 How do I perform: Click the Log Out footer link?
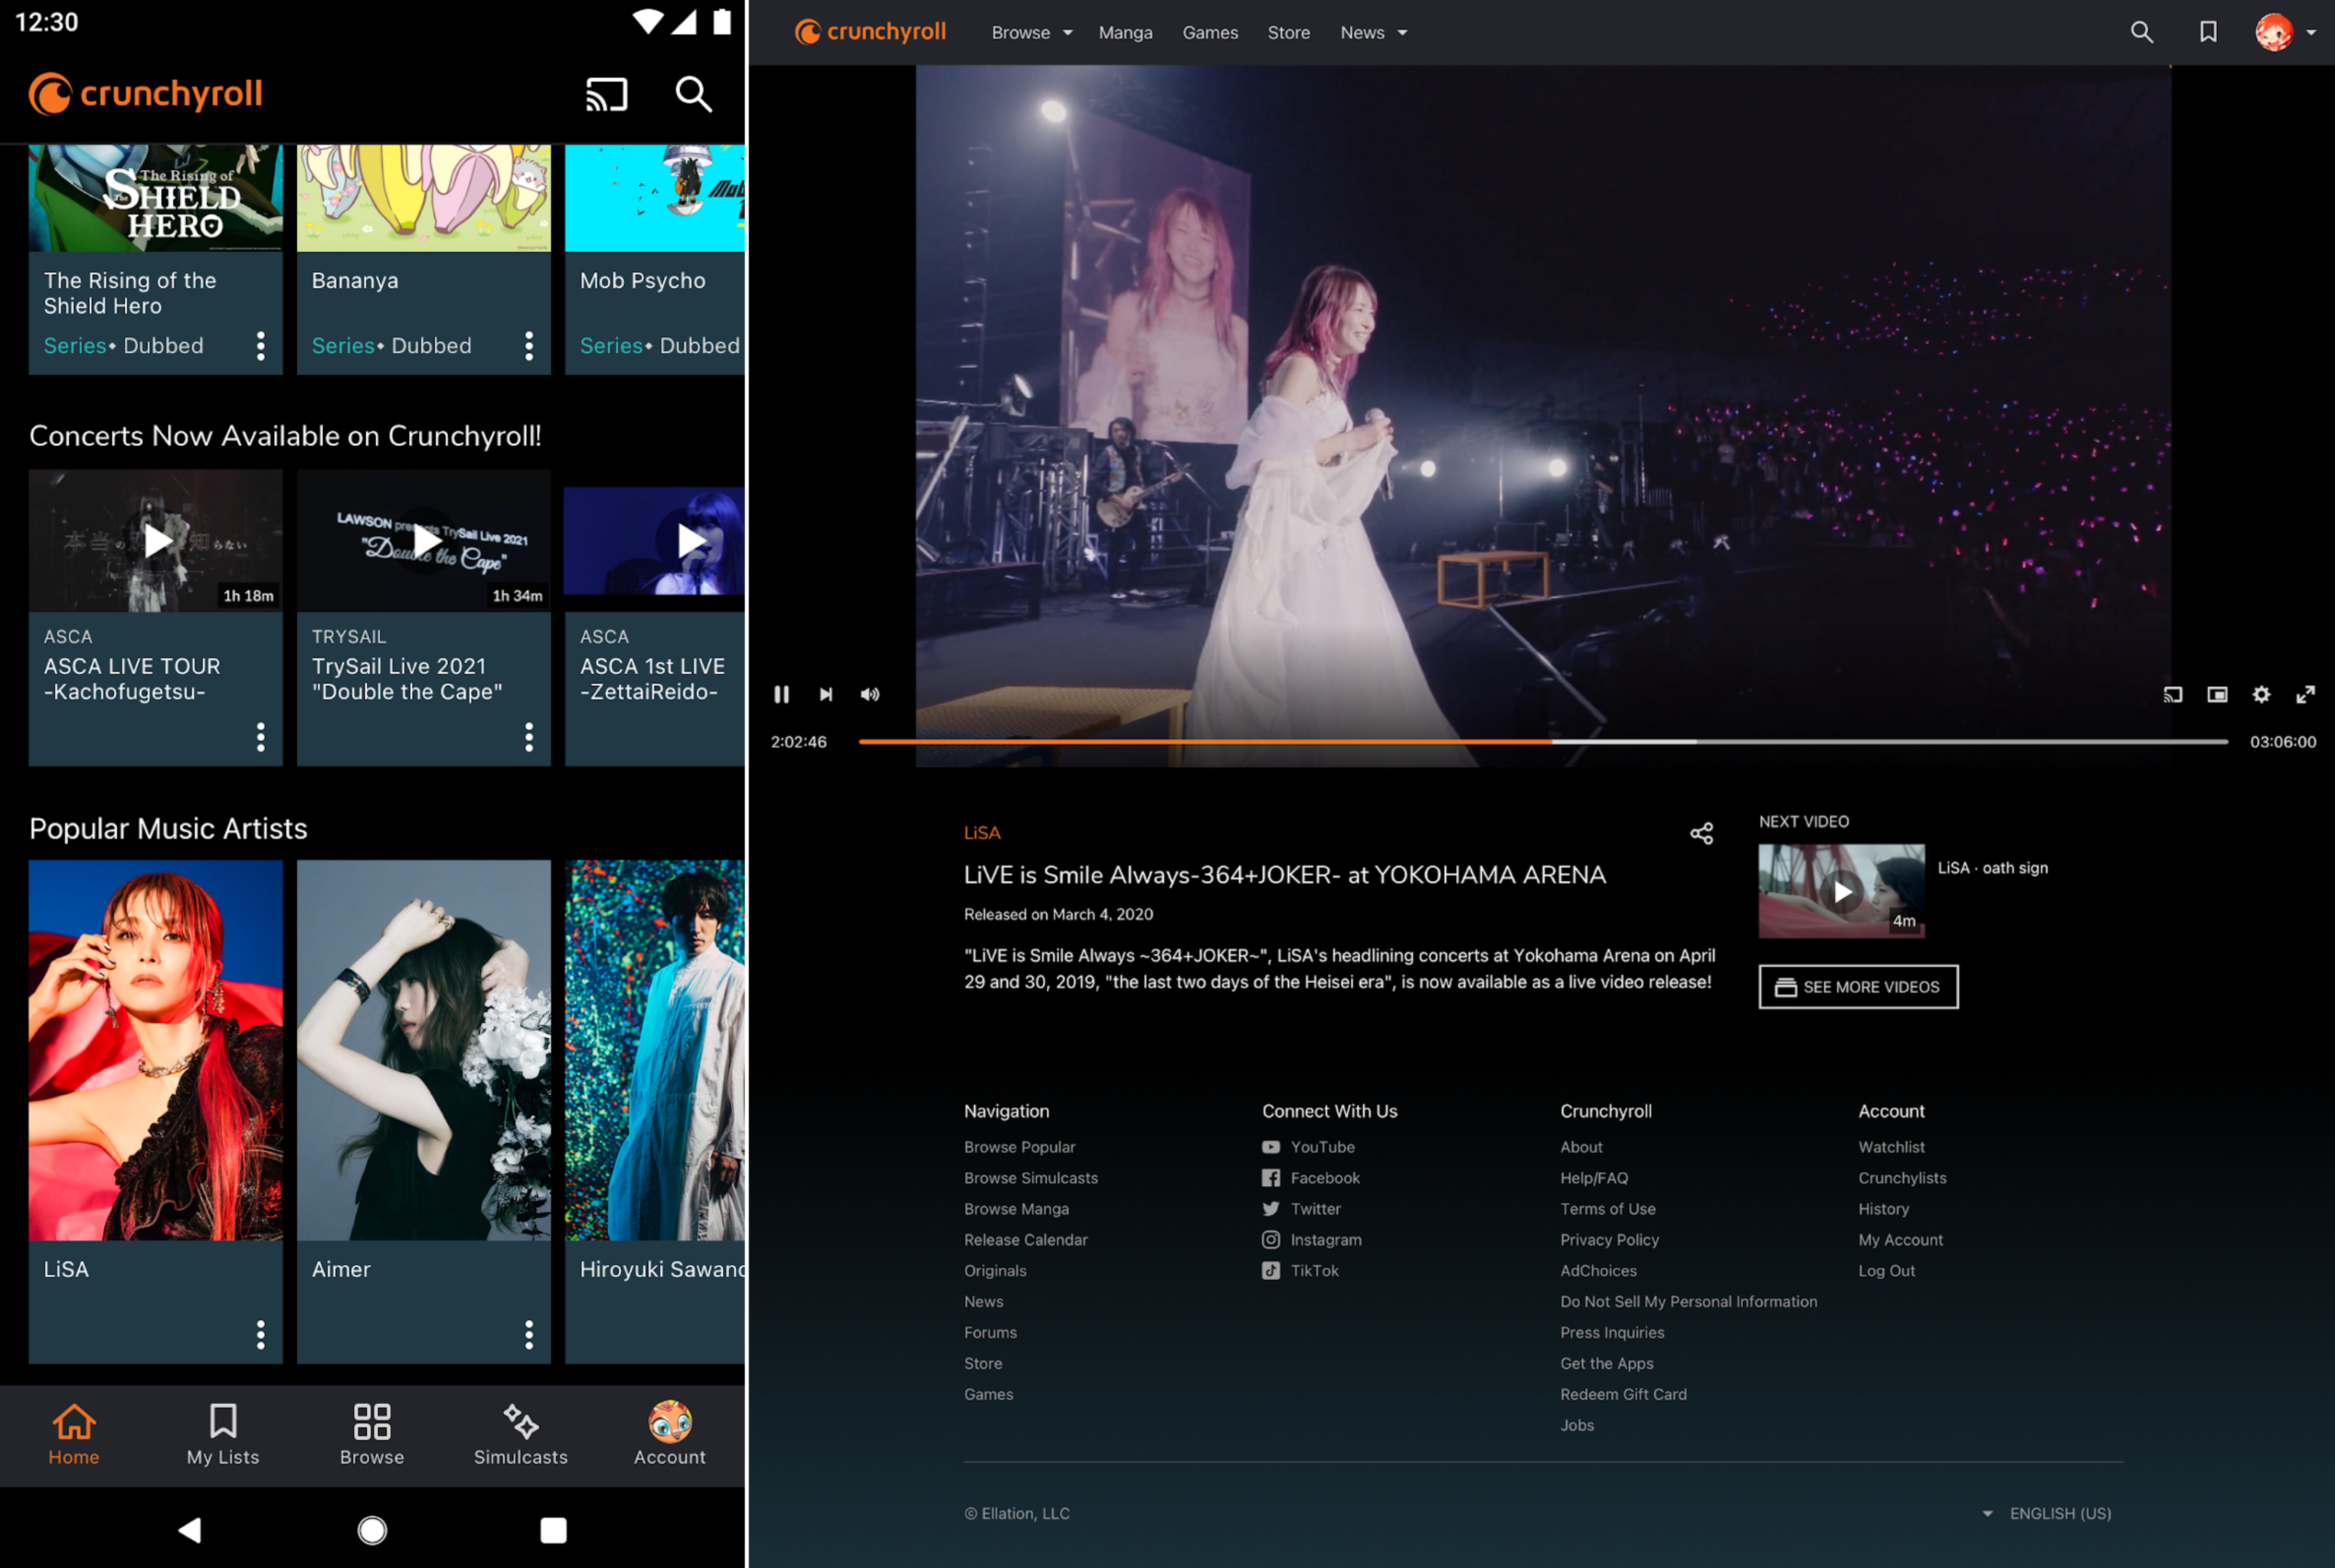pos(1886,1271)
